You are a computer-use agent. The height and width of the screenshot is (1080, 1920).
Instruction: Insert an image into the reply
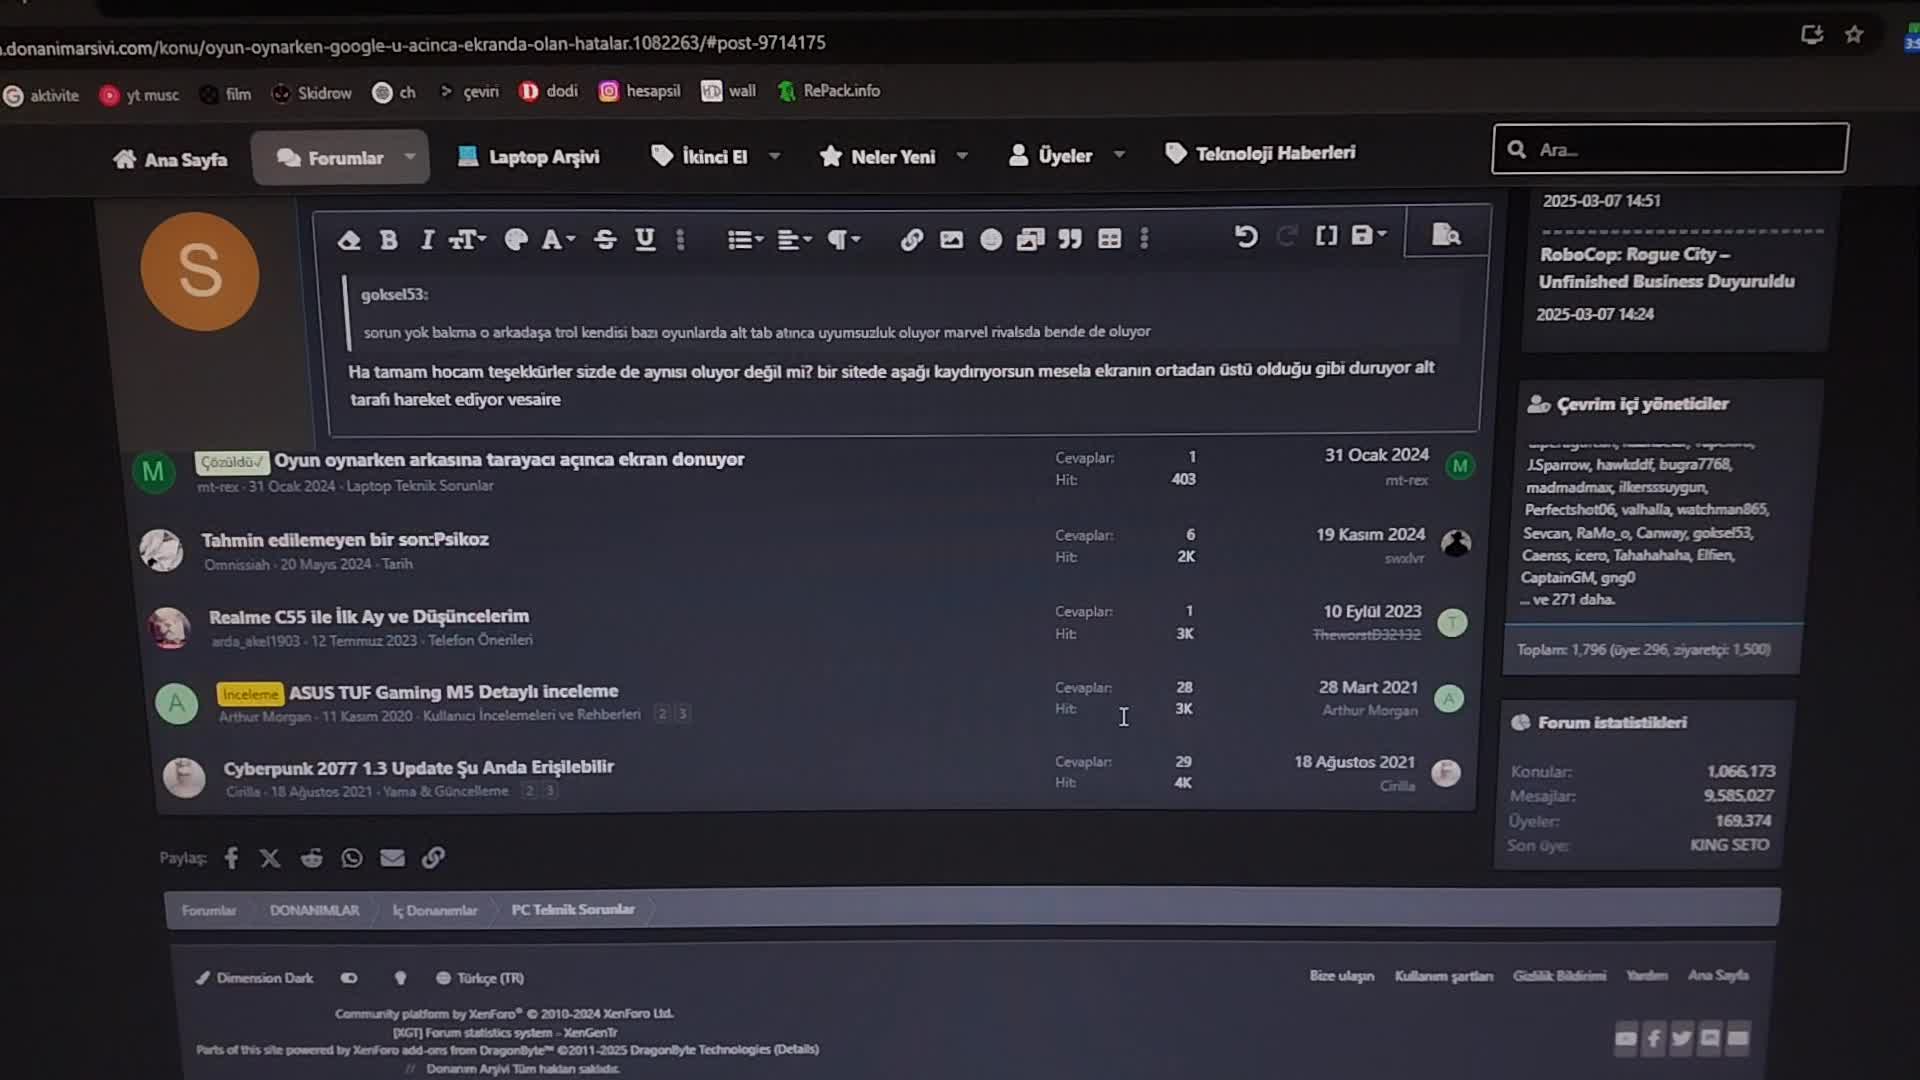pos(951,239)
